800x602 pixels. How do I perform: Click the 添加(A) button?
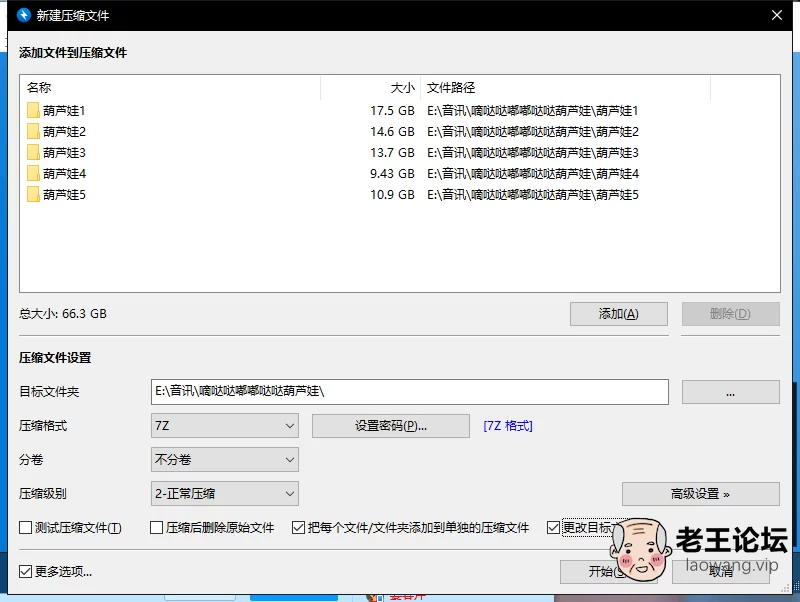[618, 314]
